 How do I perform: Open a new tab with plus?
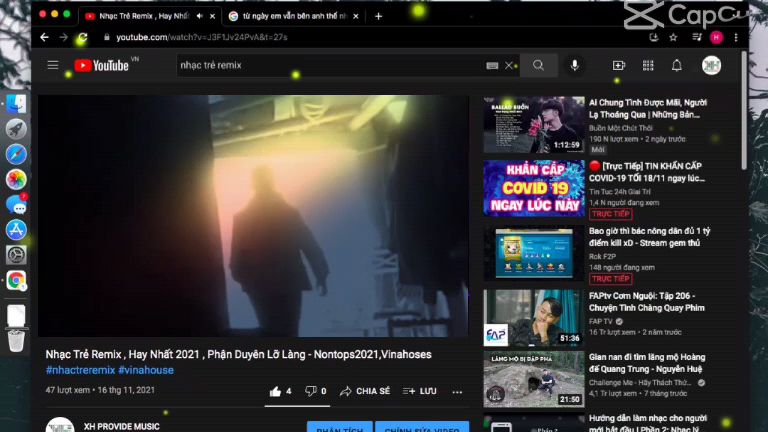(378, 16)
